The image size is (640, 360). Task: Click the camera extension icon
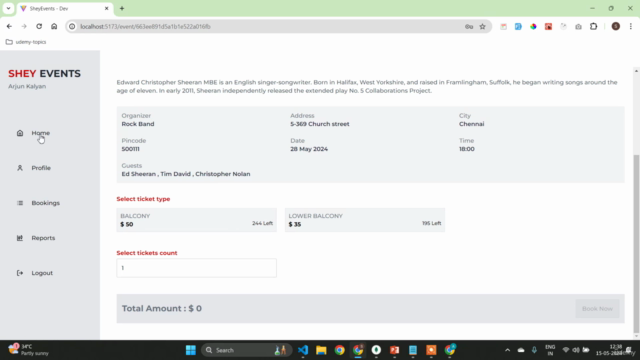click(578, 27)
